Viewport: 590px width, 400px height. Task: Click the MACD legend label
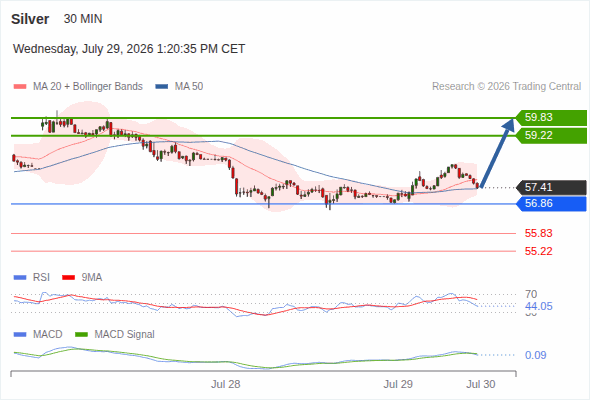tap(47, 335)
